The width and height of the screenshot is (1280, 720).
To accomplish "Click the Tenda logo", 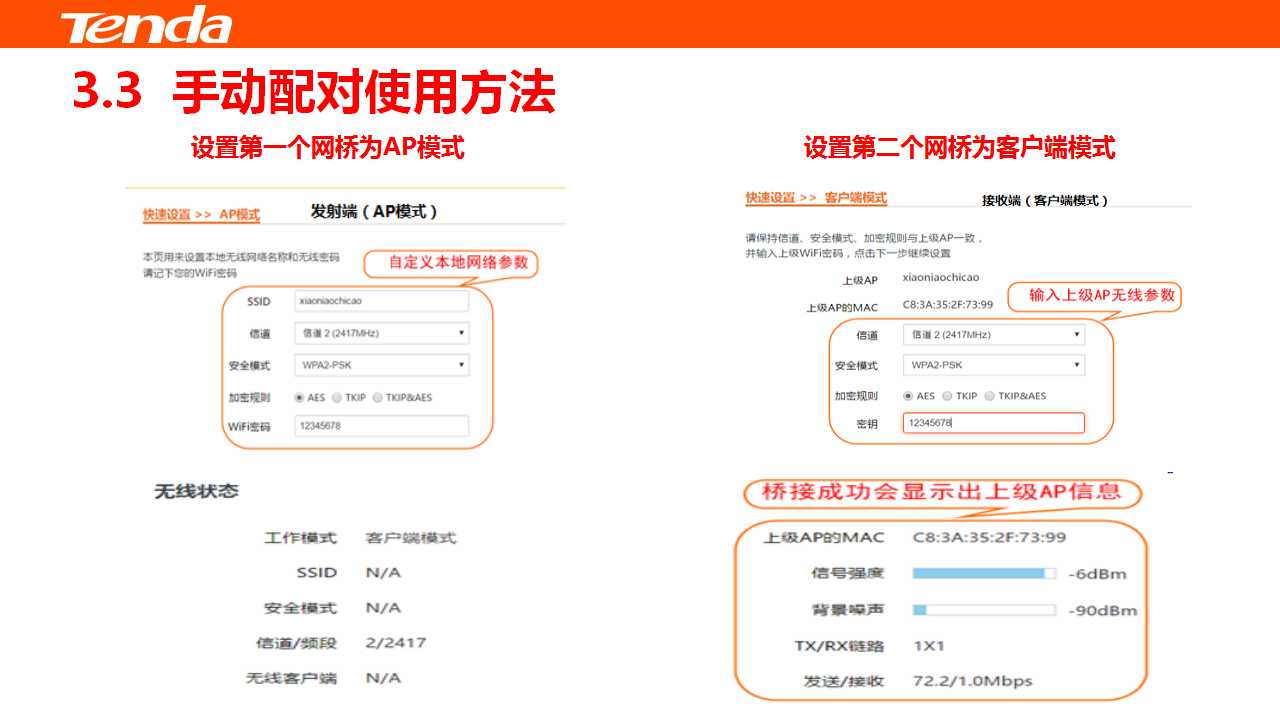I will coord(146,25).
